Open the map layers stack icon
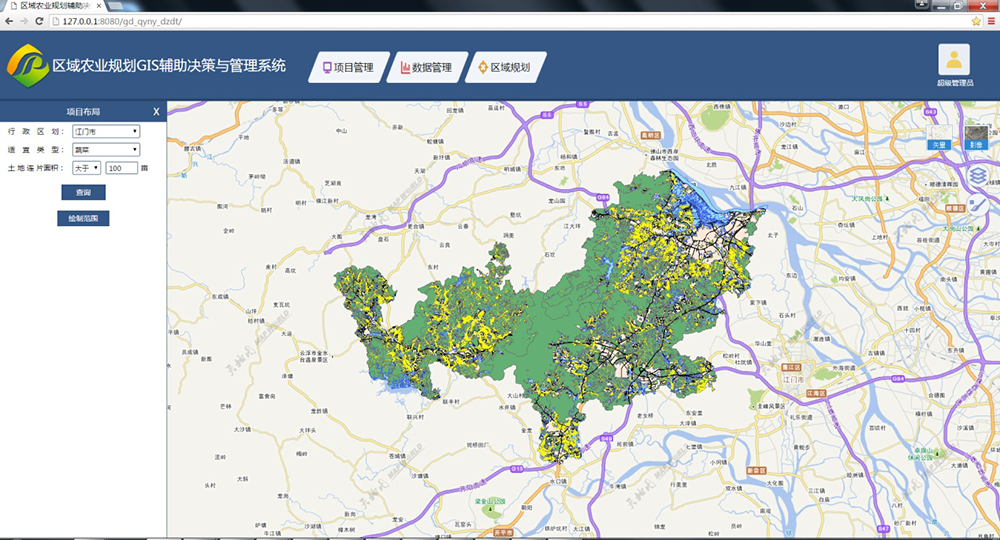Viewport: 1000px width, 540px height. pyautogui.click(x=978, y=176)
